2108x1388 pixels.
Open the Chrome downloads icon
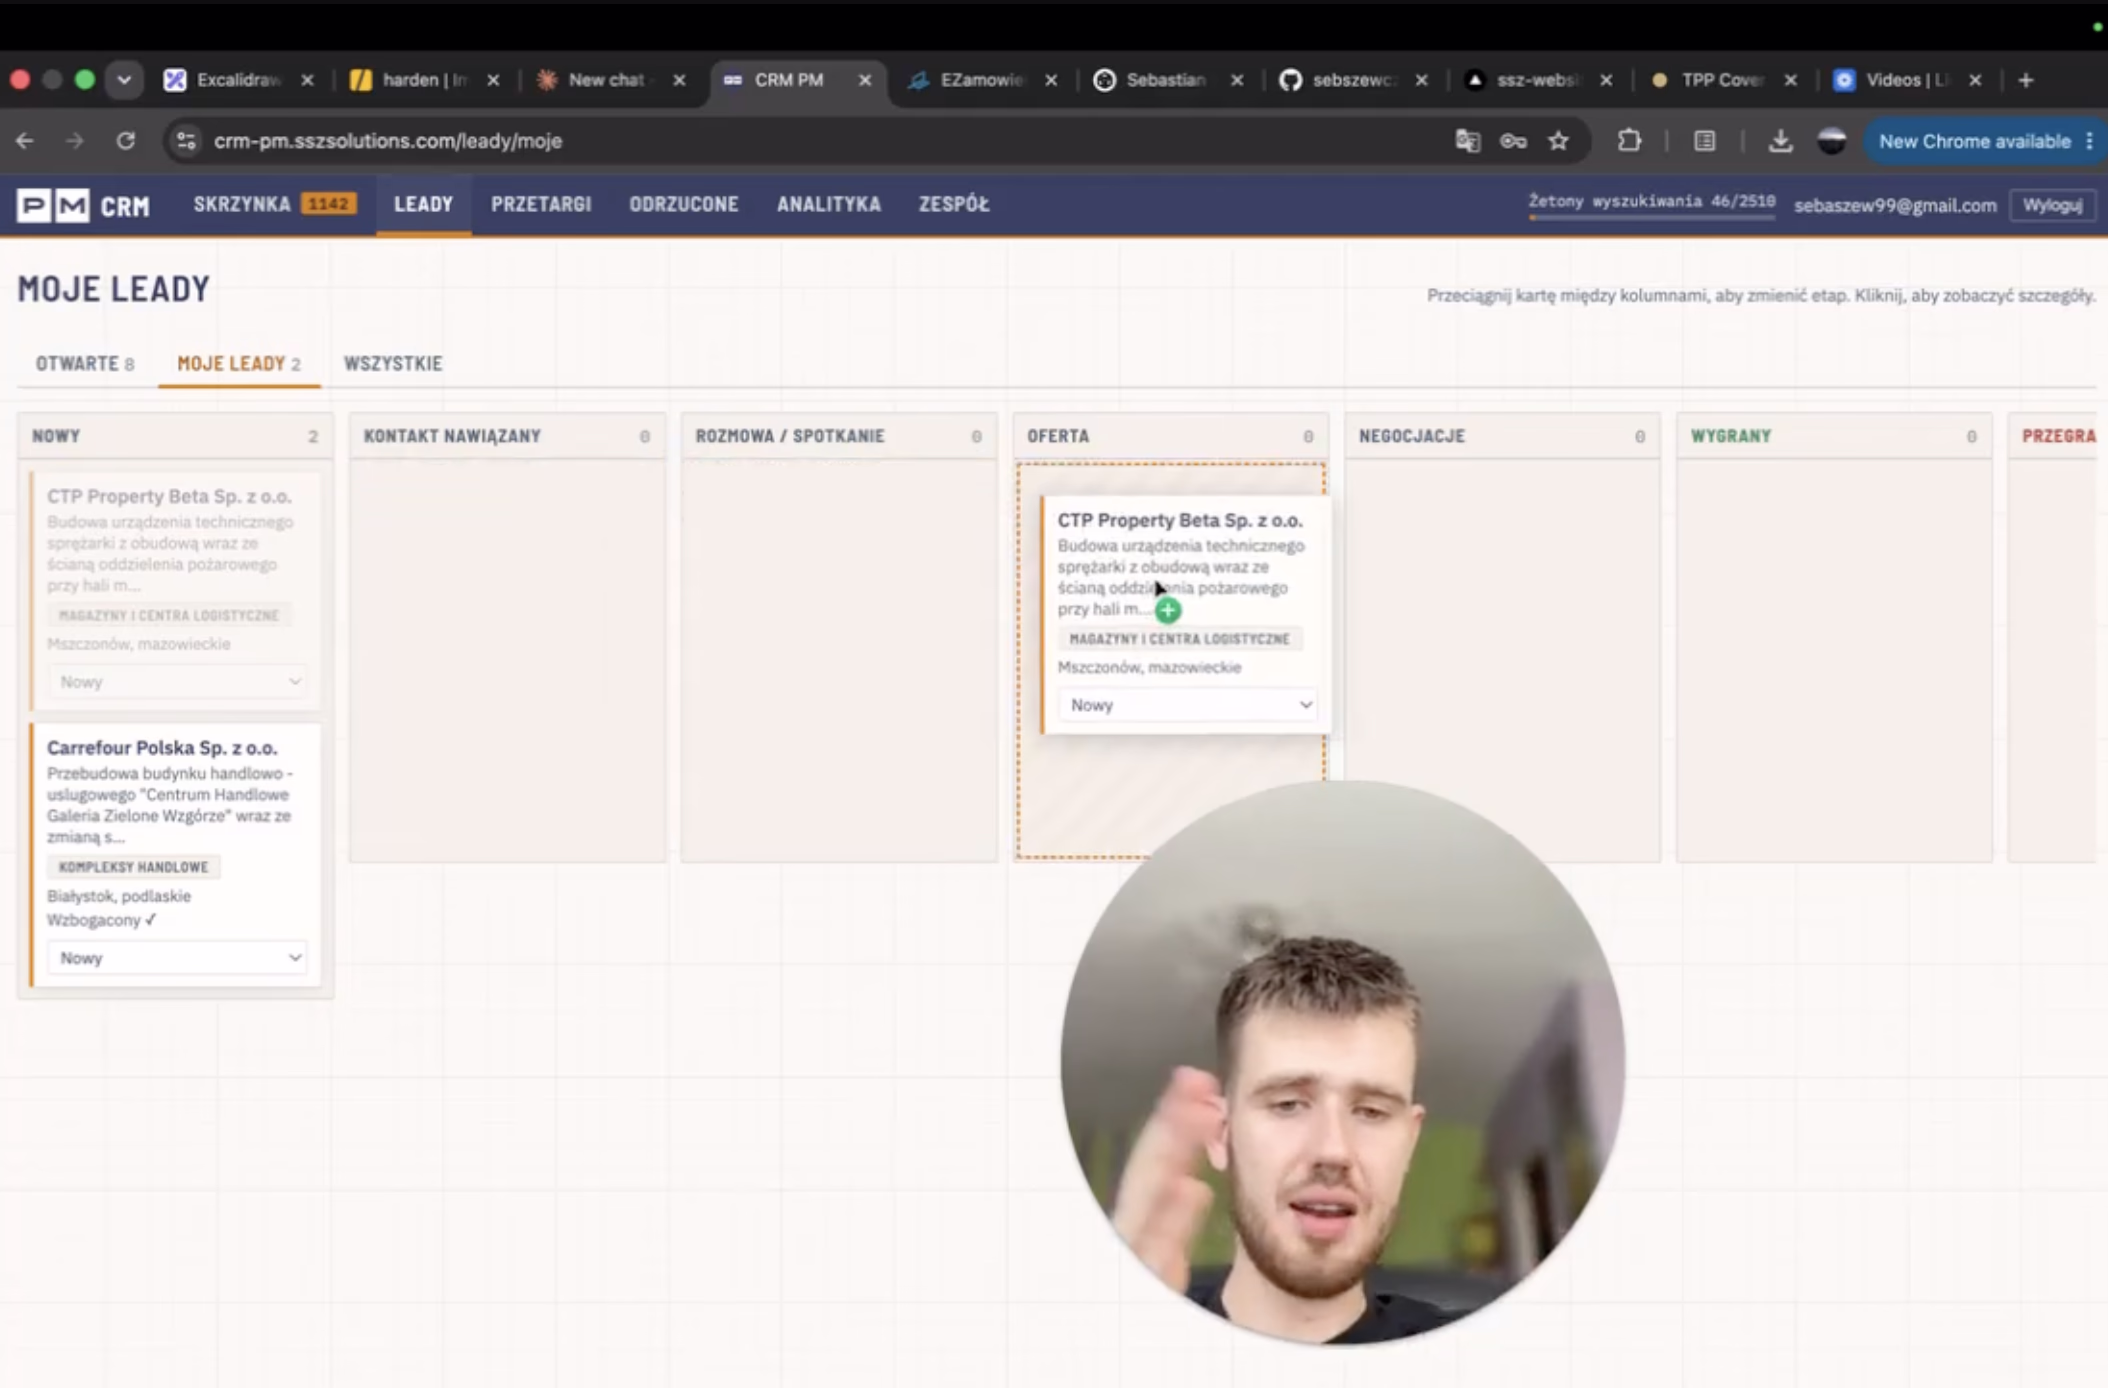click(1780, 141)
